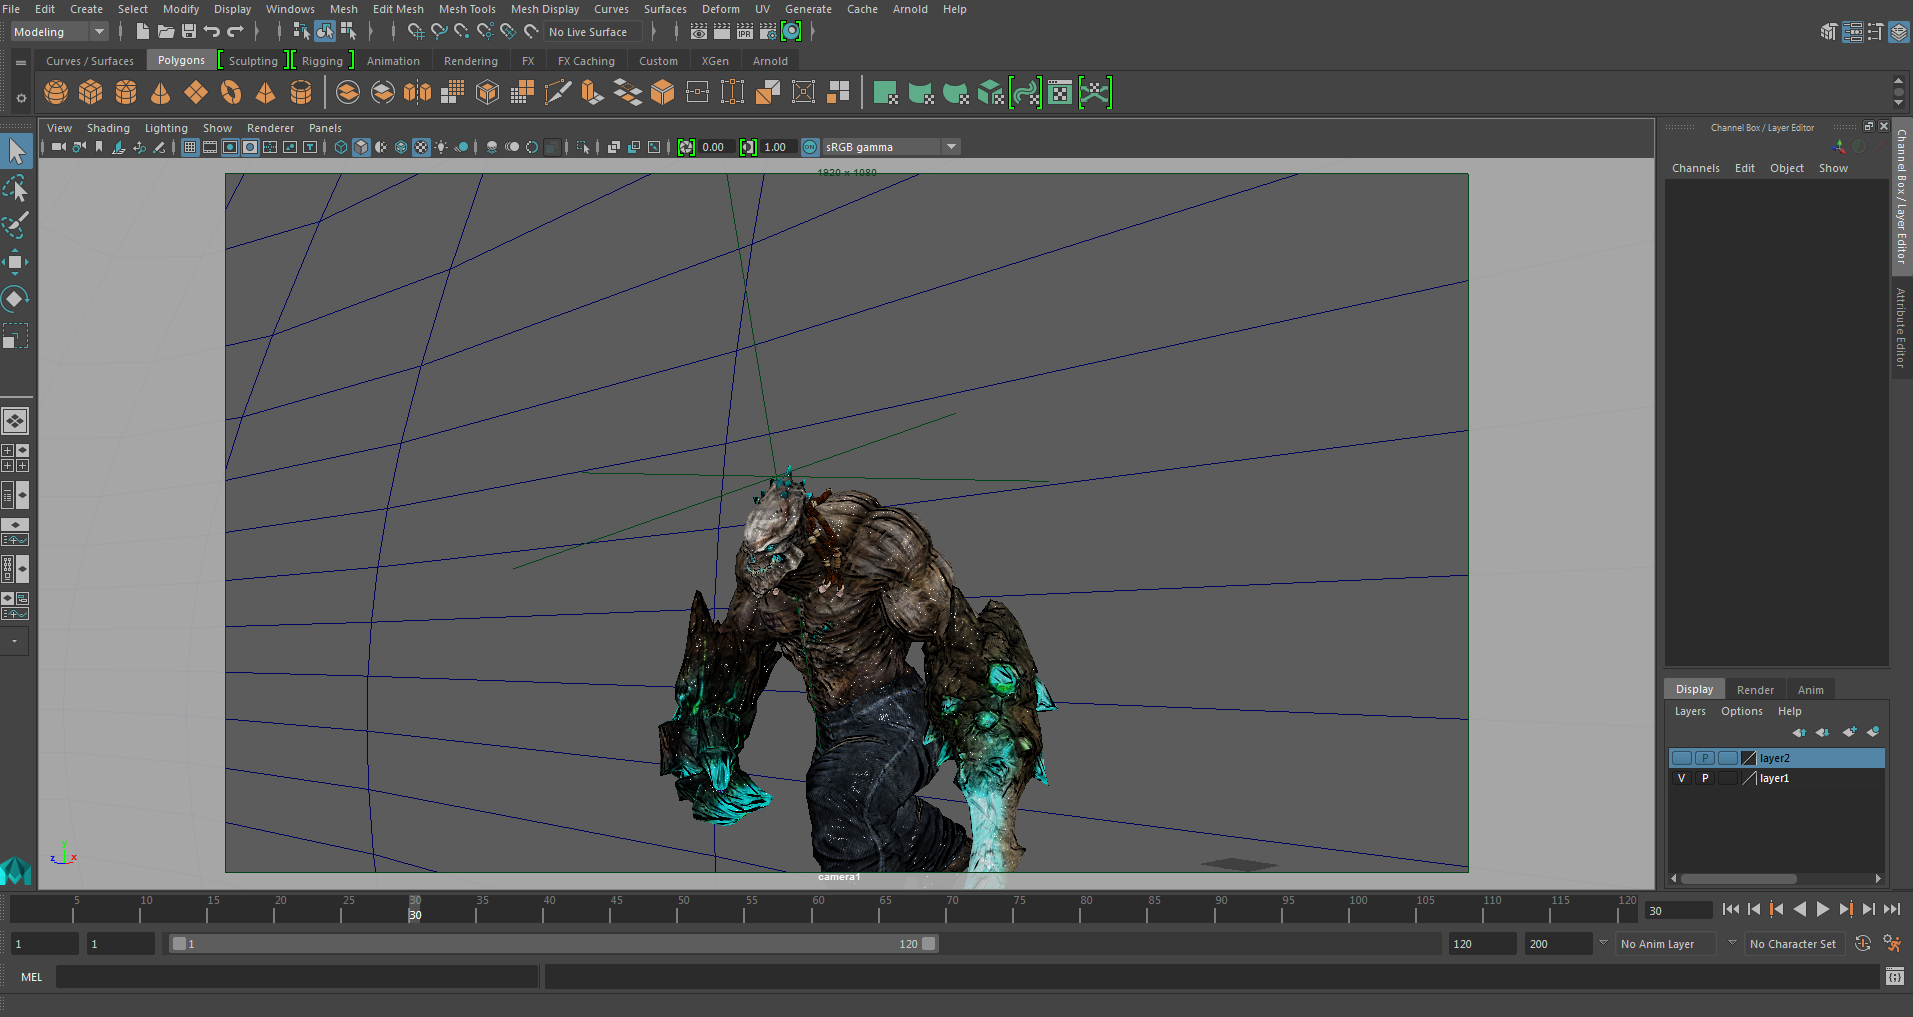Viewport: 1913px width, 1017px height.
Task: Click create new empty layer icon
Action: (1849, 732)
